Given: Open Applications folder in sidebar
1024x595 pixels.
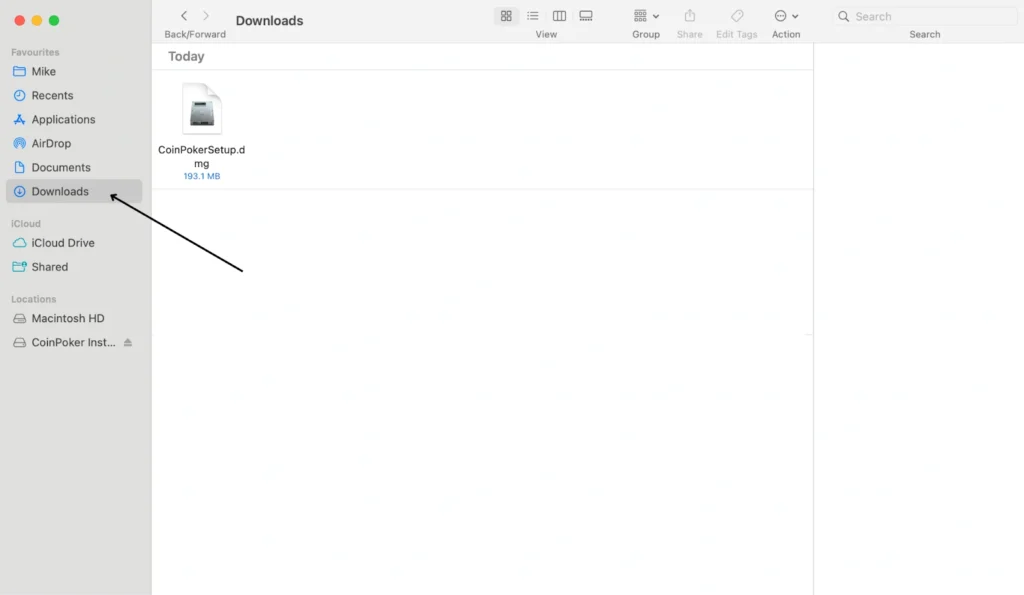Looking at the screenshot, I should click(x=63, y=120).
